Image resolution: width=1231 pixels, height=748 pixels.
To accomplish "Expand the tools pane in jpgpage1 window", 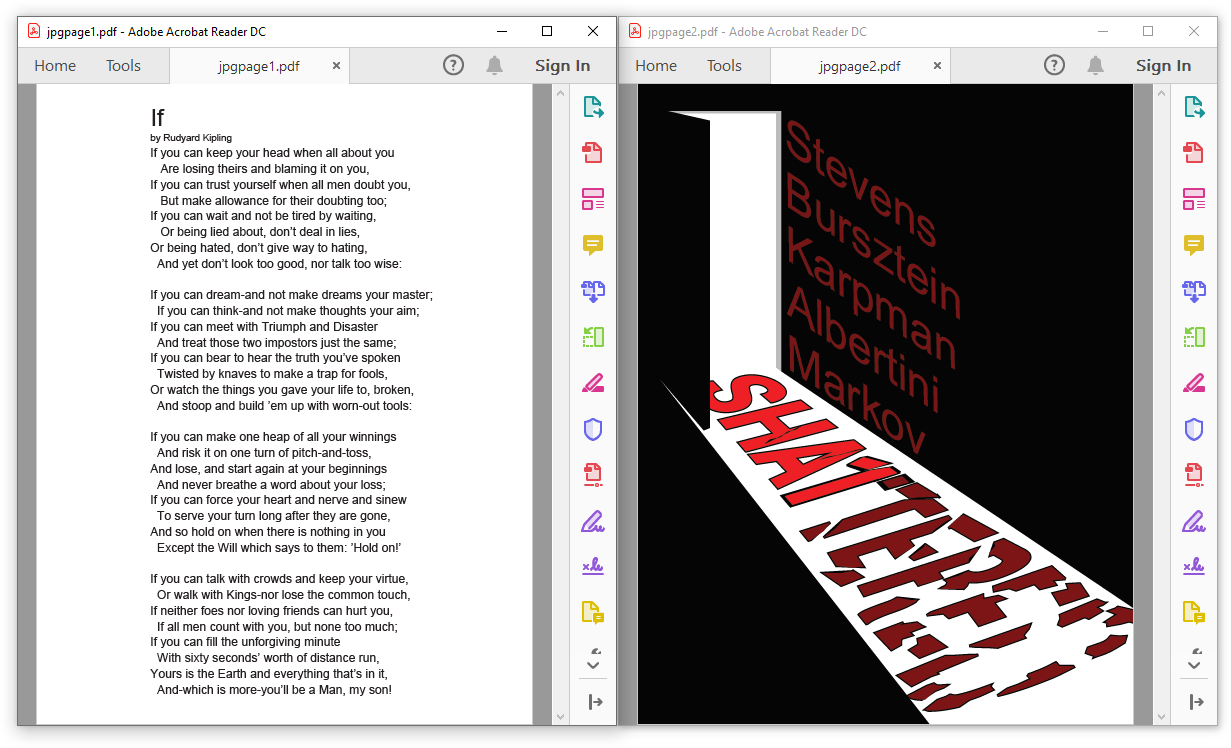I will click(x=595, y=702).
